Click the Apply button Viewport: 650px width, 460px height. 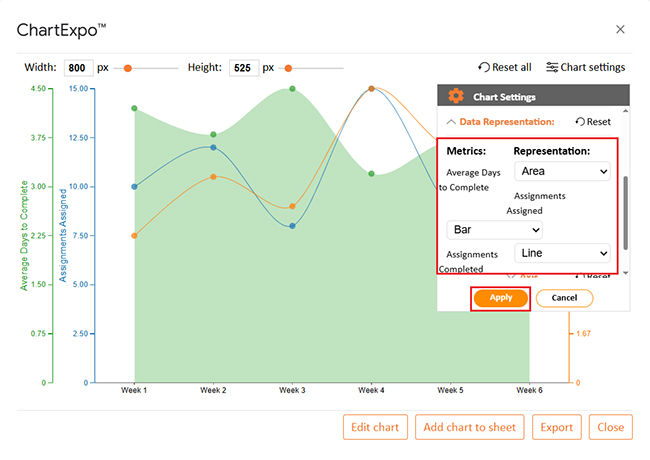(x=500, y=298)
